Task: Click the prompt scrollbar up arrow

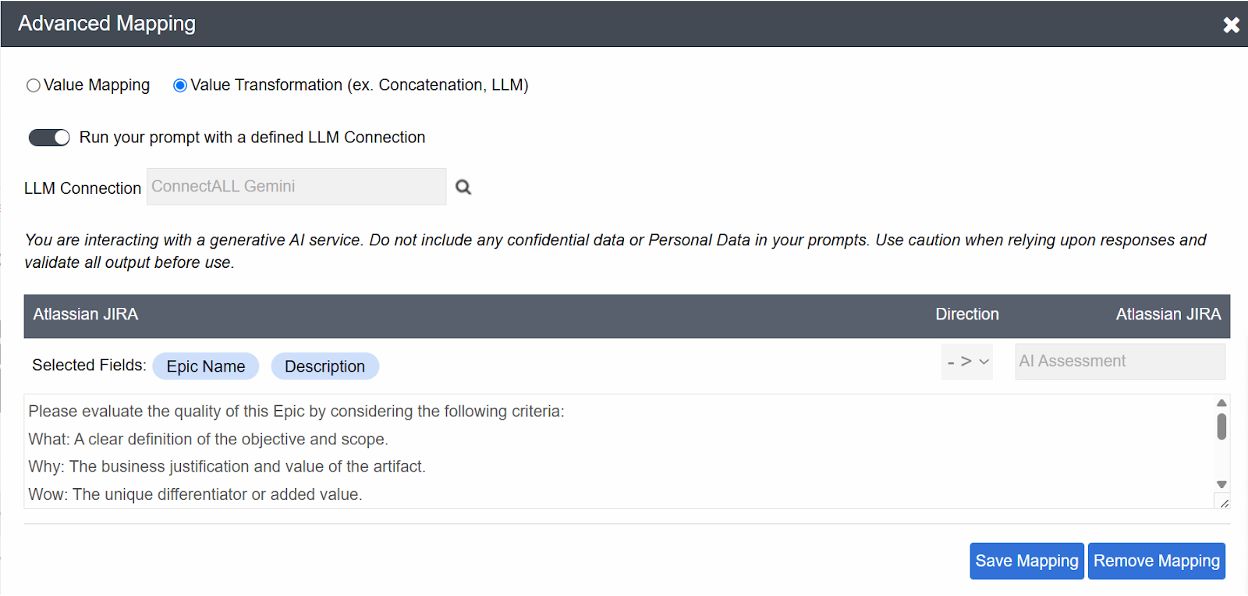Action: coord(1221,403)
